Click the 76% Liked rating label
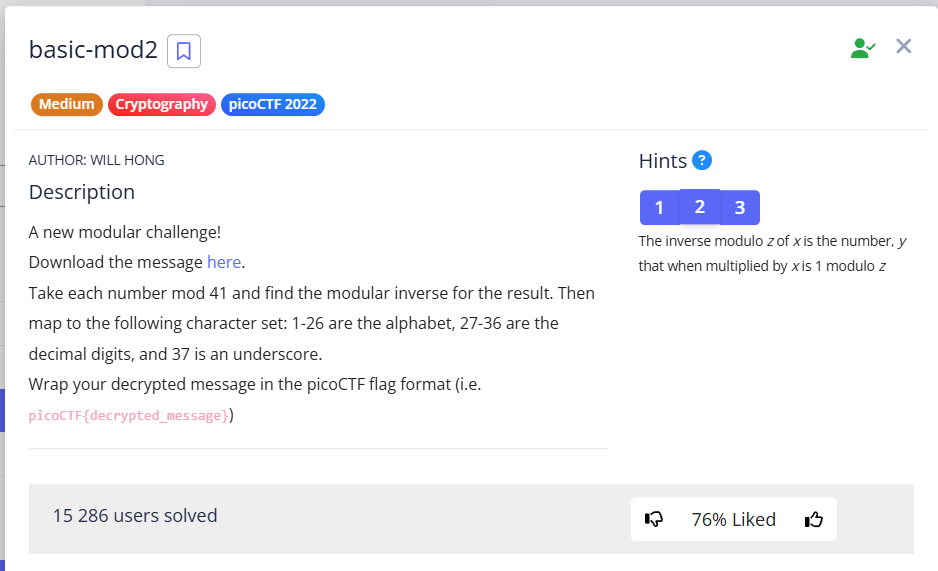Screen dimensions: 938x571 click(733, 519)
